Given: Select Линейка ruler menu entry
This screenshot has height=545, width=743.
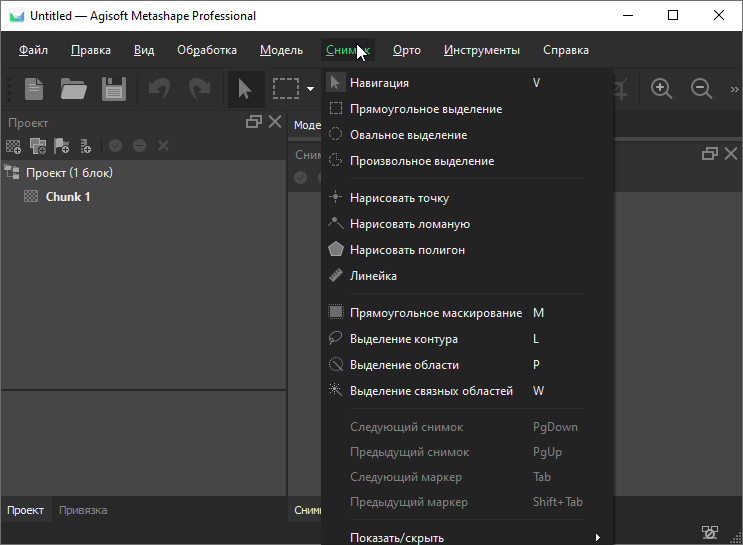Looking at the screenshot, I should point(373,276).
